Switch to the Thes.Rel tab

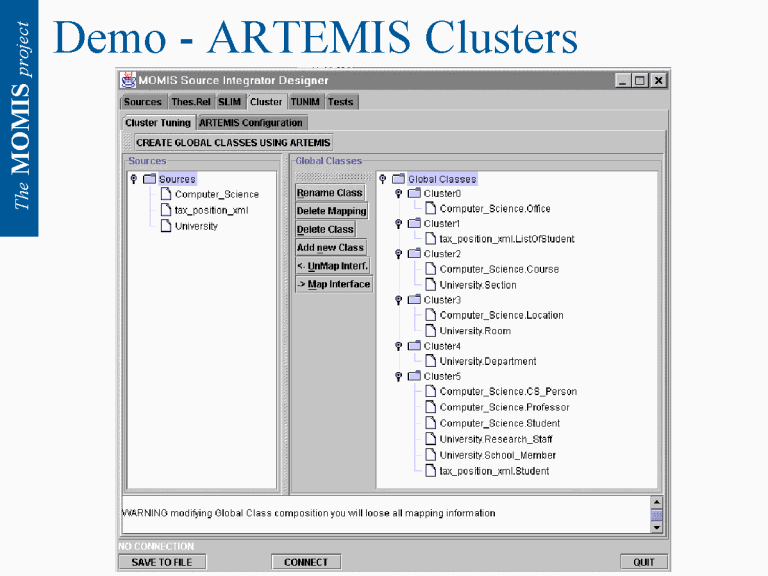point(190,102)
